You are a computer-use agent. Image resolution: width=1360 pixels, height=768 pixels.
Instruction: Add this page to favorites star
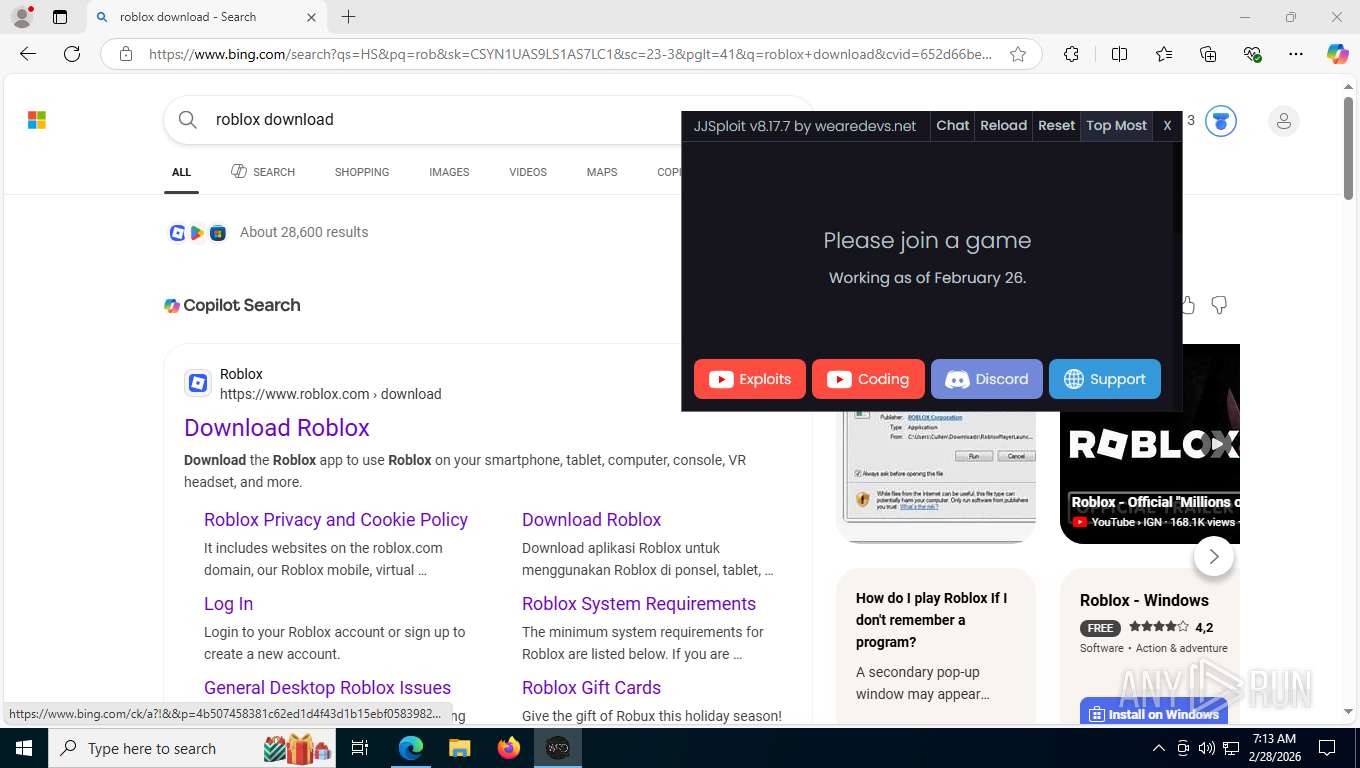pyautogui.click(x=1018, y=54)
